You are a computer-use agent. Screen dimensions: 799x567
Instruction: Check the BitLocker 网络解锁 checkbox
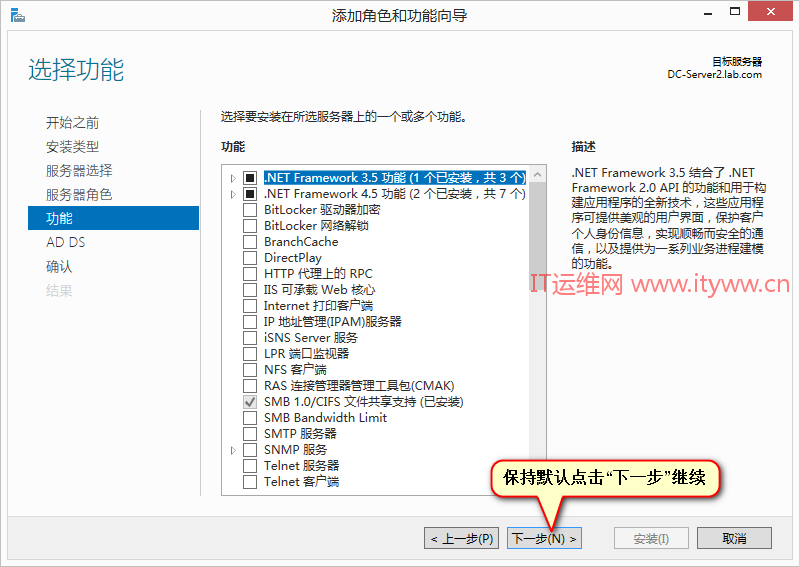pyautogui.click(x=250, y=226)
